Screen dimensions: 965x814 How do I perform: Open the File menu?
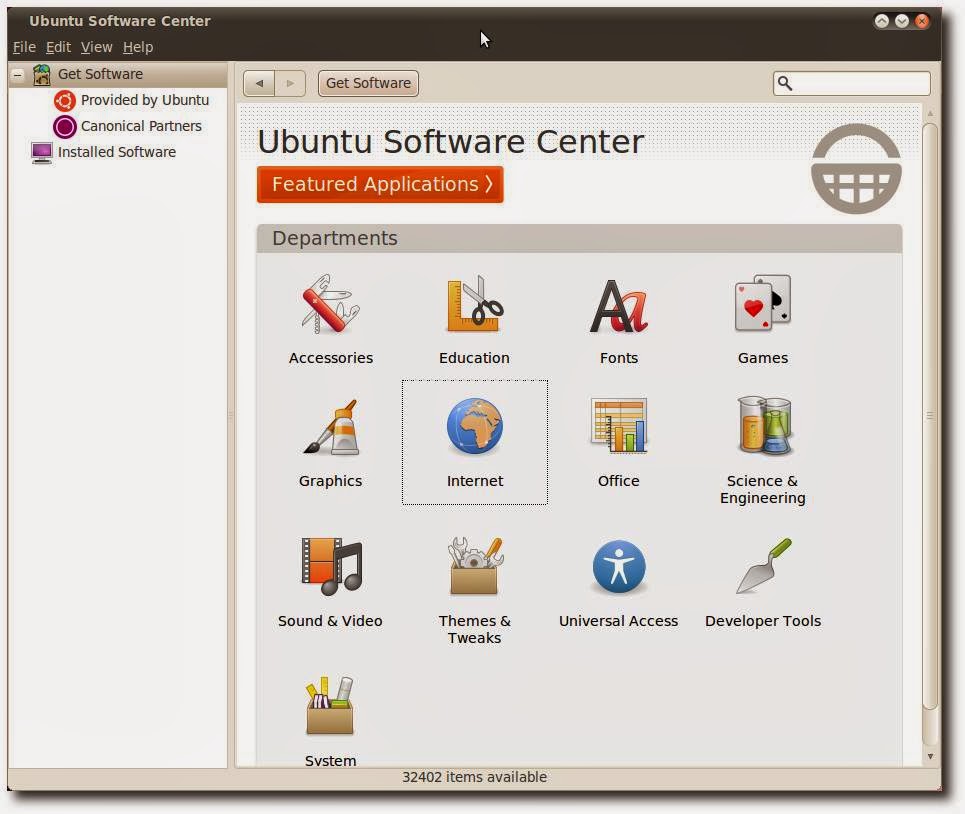[23, 47]
